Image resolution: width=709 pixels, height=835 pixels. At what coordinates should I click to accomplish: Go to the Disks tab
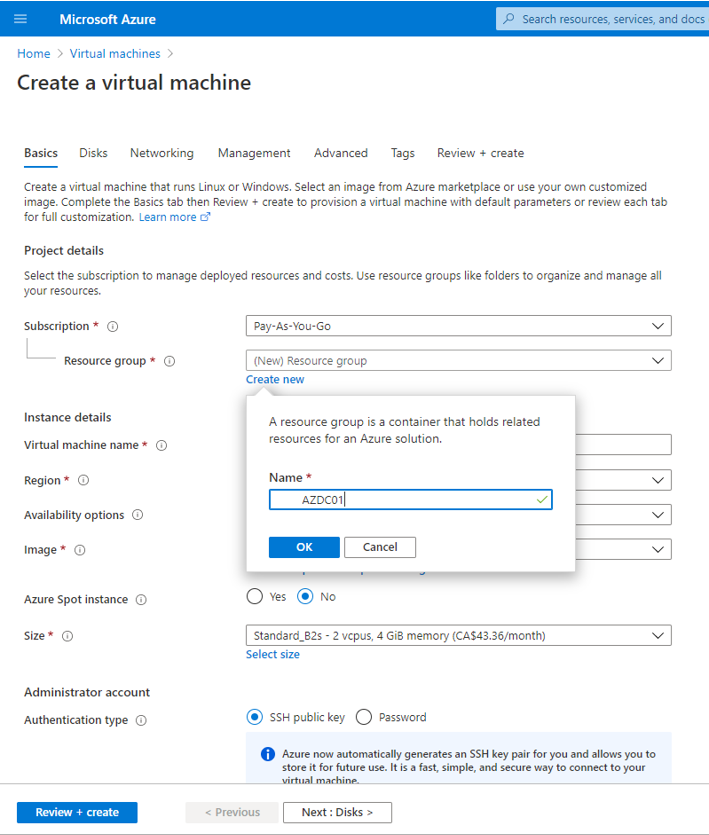point(93,153)
